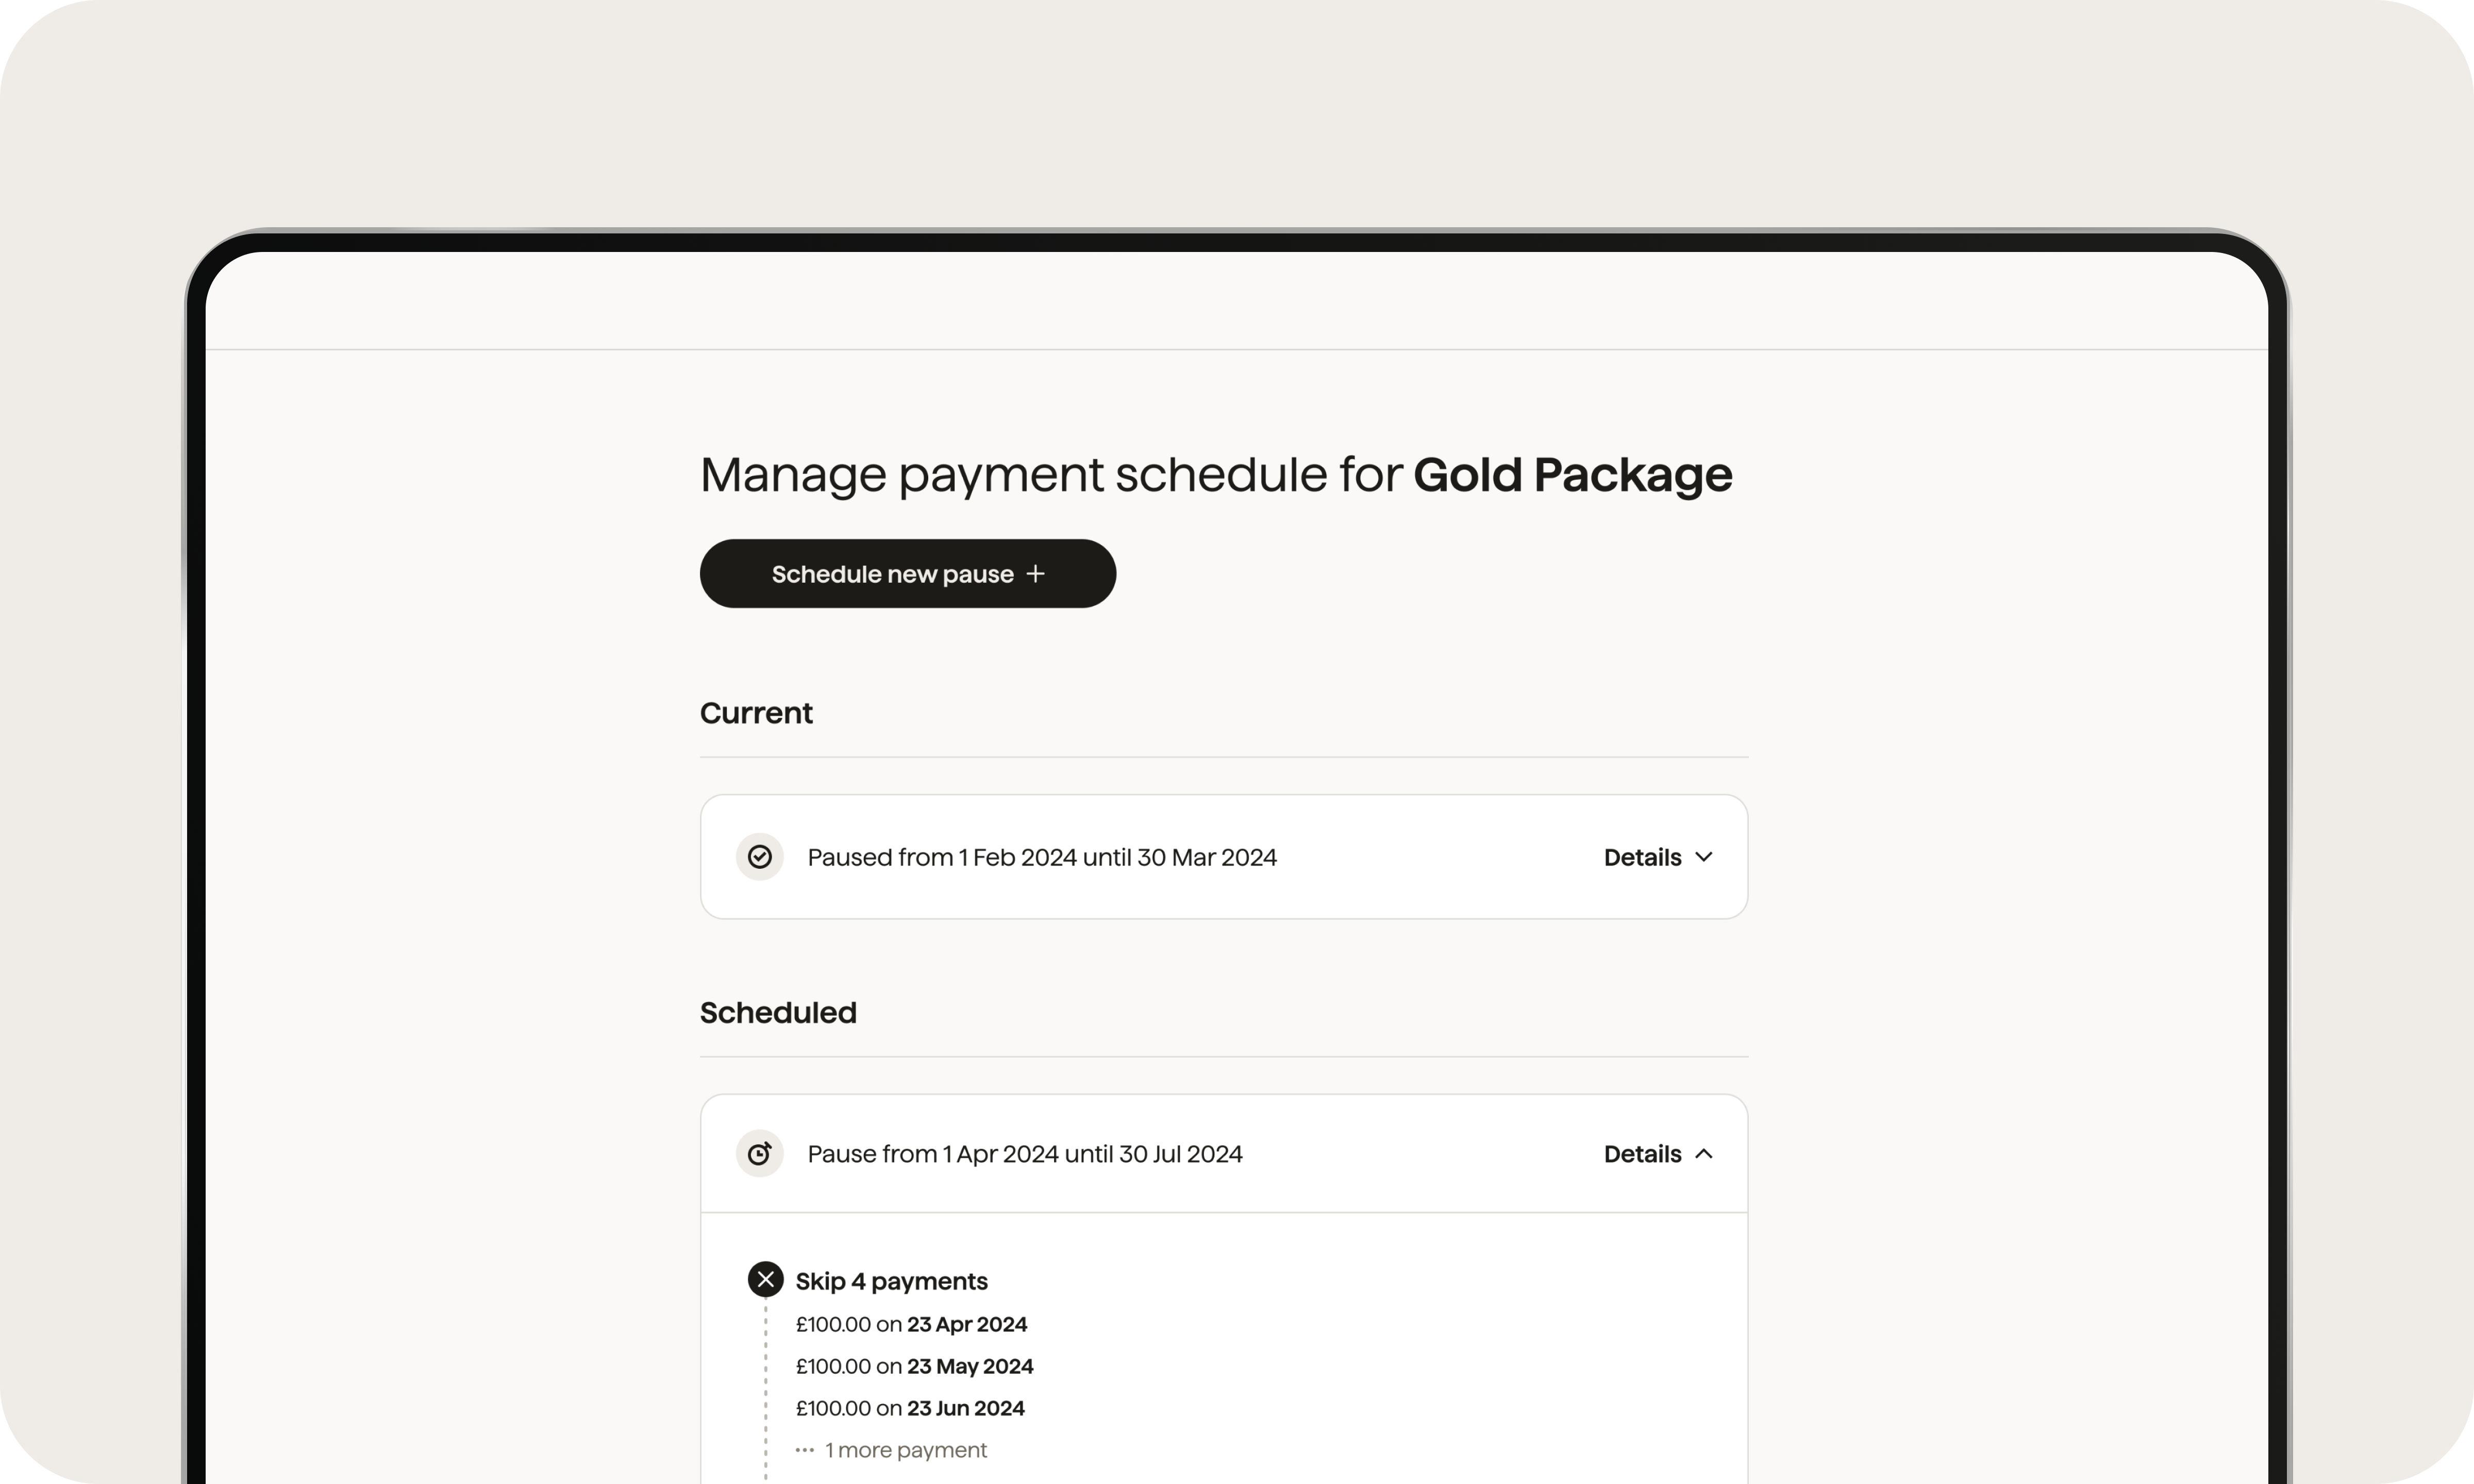Open Details label for the current pause
The height and width of the screenshot is (1484, 2474).
[1642, 857]
